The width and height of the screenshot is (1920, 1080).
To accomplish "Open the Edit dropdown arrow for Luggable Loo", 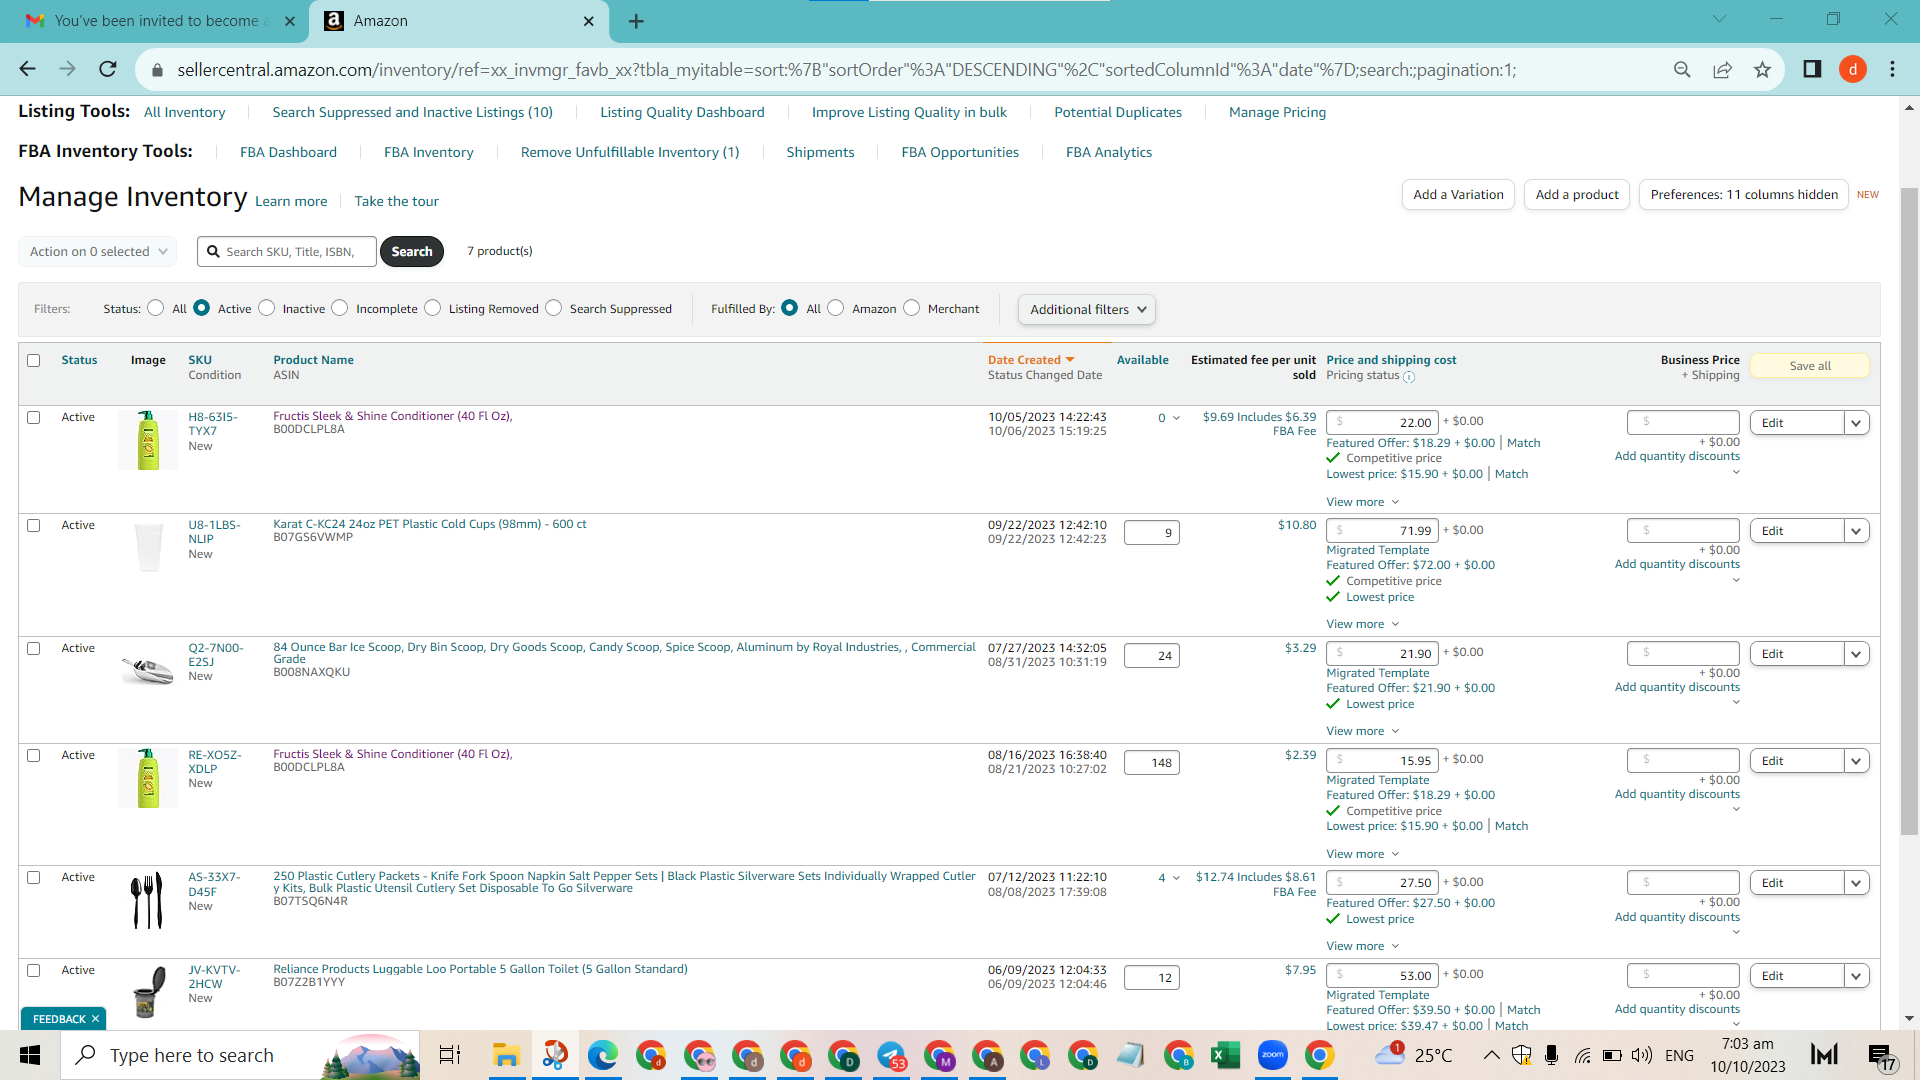I will click(x=1857, y=976).
